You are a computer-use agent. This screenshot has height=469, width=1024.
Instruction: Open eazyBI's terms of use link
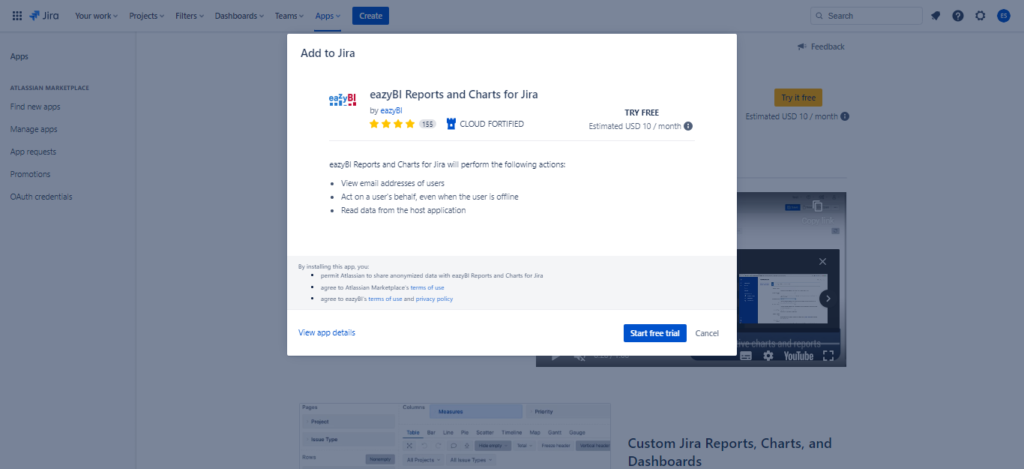pyautogui.click(x=385, y=299)
